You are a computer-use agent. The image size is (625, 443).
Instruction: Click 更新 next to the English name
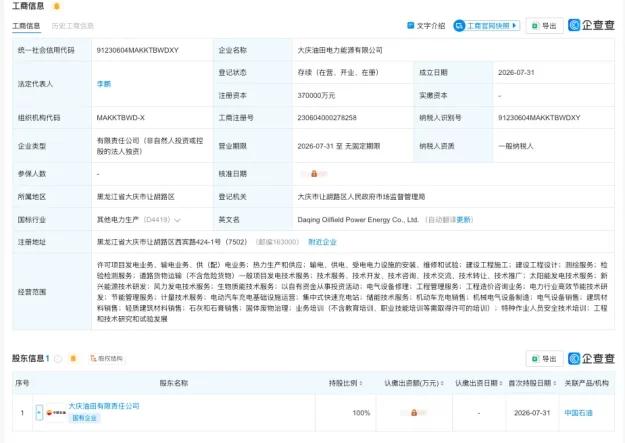pyautogui.click(x=463, y=220)
